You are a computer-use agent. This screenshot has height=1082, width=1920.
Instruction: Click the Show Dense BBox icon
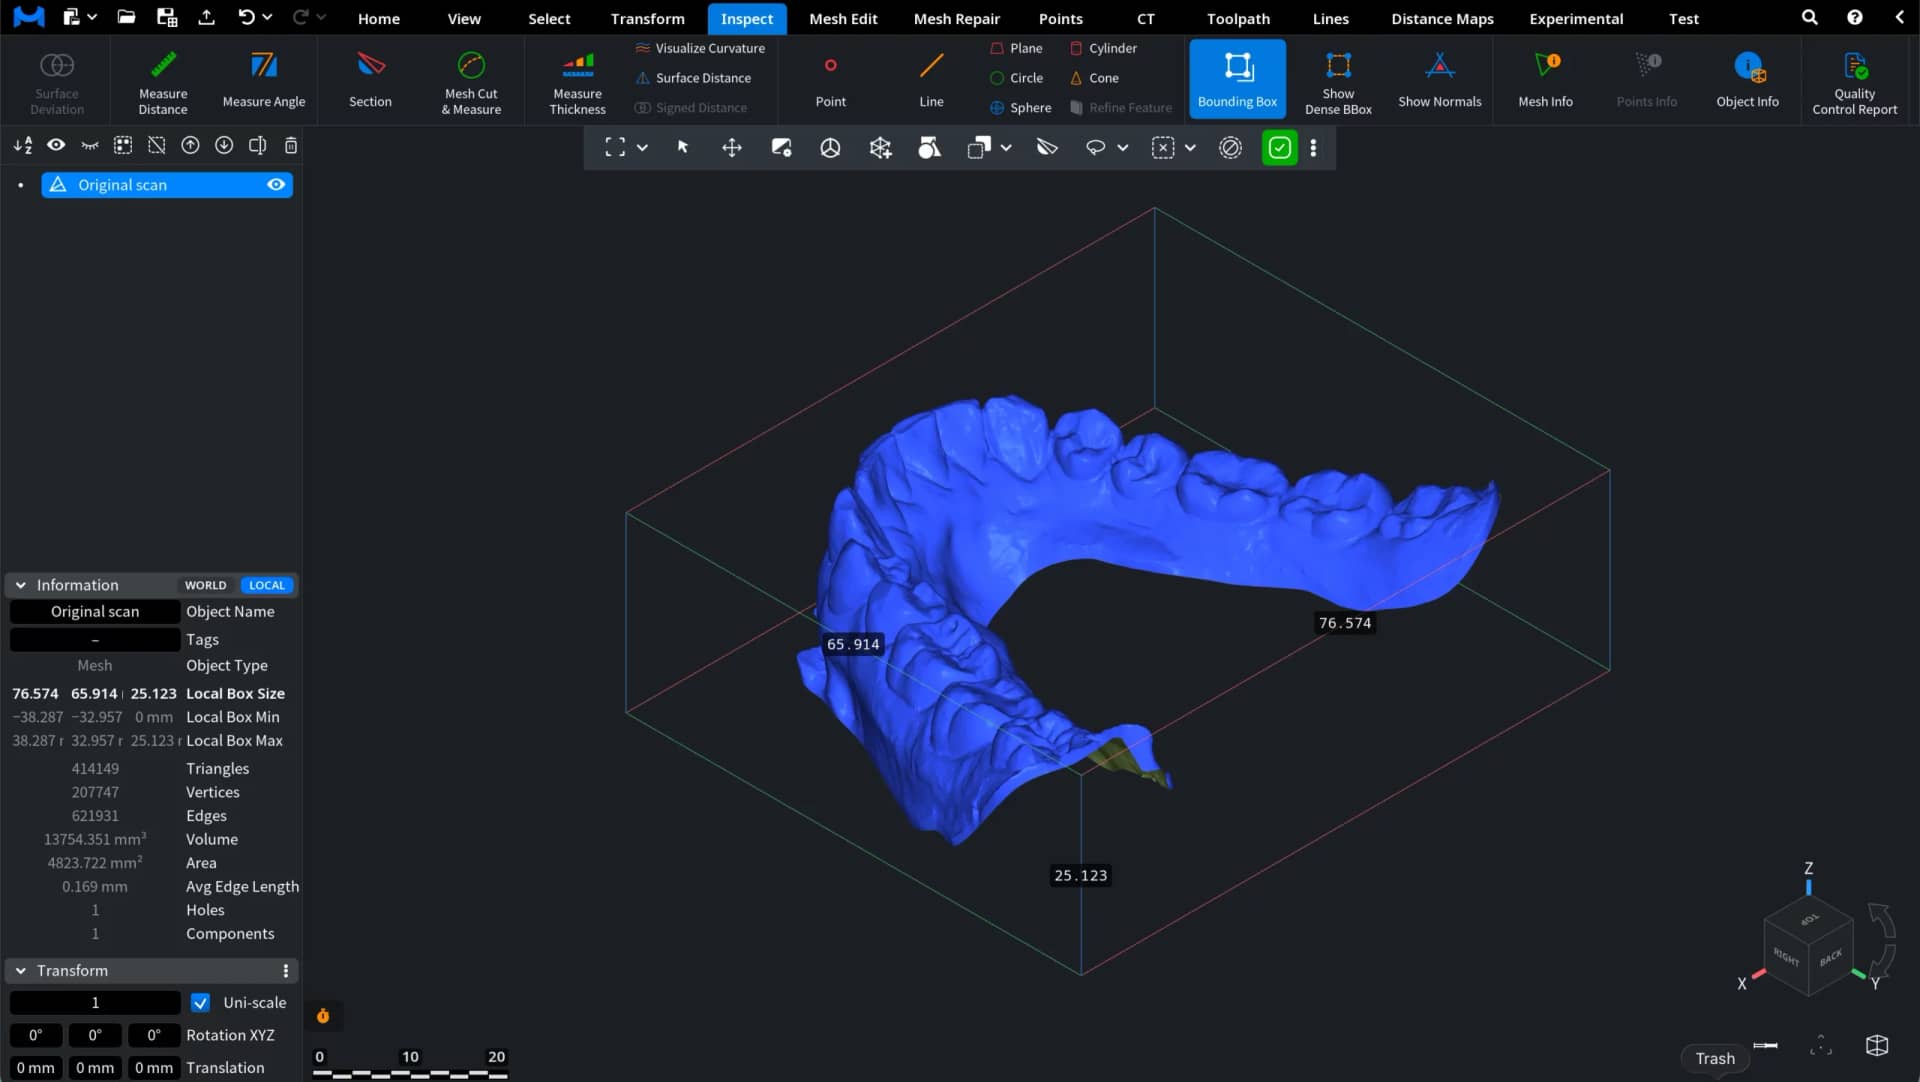pyautogui.click(x=1338, y=82)
